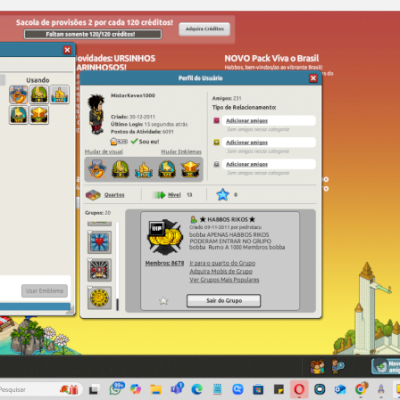The image size is (400, 400).
Task: Click the green member icon beside HABBOS RIKOS
Action: (x=194, y=219)
